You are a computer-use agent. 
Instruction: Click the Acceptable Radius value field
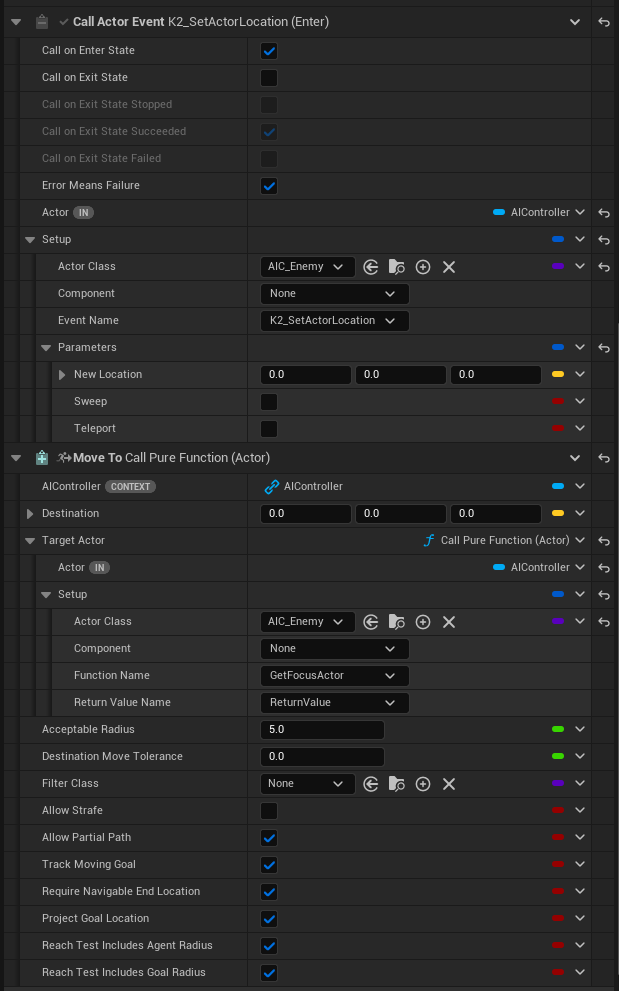click(322, 730)
